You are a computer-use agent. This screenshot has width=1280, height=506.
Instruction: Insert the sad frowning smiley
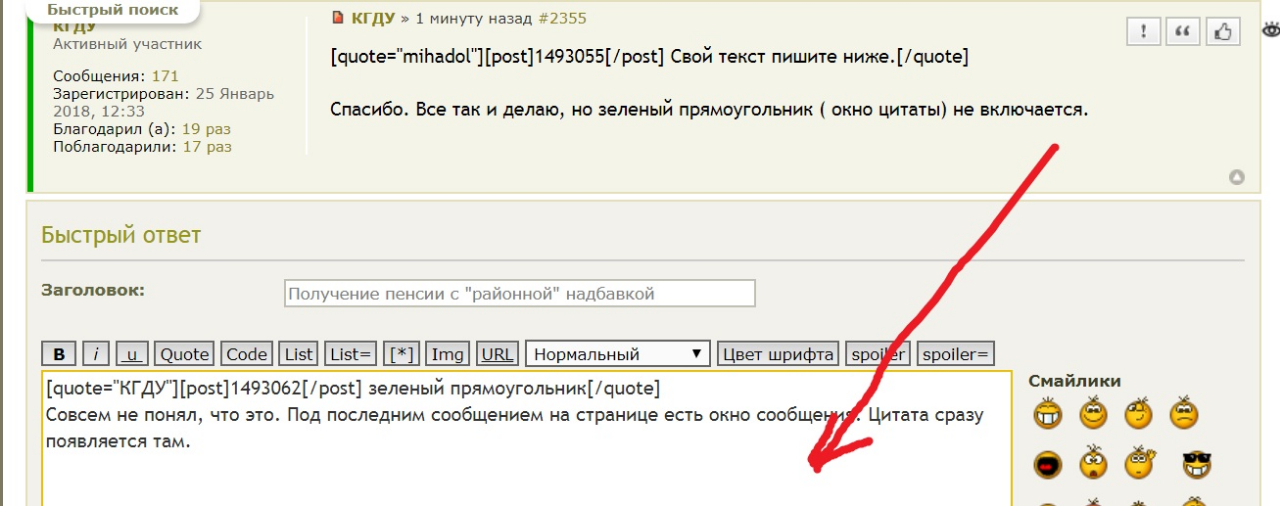click(x=1184, y=413)
